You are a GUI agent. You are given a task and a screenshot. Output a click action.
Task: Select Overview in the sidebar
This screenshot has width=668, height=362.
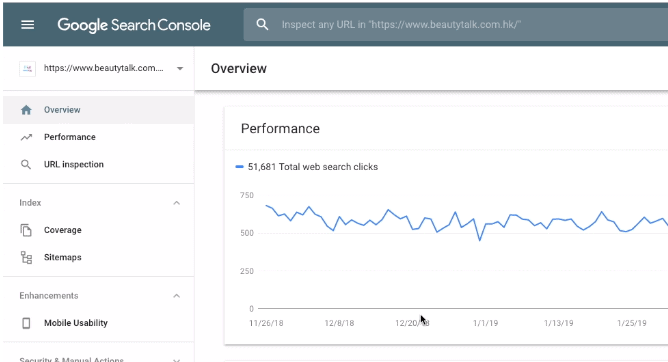tap(98, 110)
